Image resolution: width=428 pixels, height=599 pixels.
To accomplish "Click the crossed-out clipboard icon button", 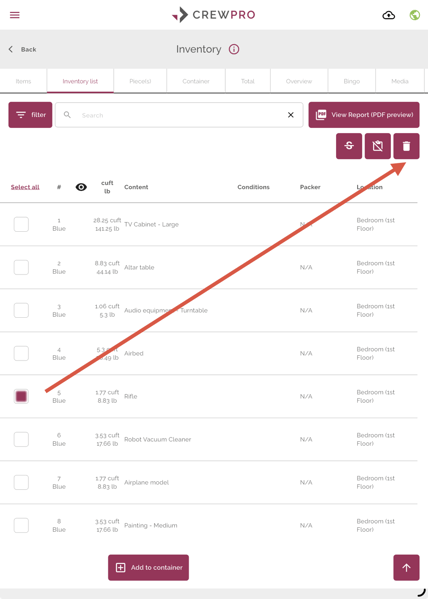I will point(378,146).
